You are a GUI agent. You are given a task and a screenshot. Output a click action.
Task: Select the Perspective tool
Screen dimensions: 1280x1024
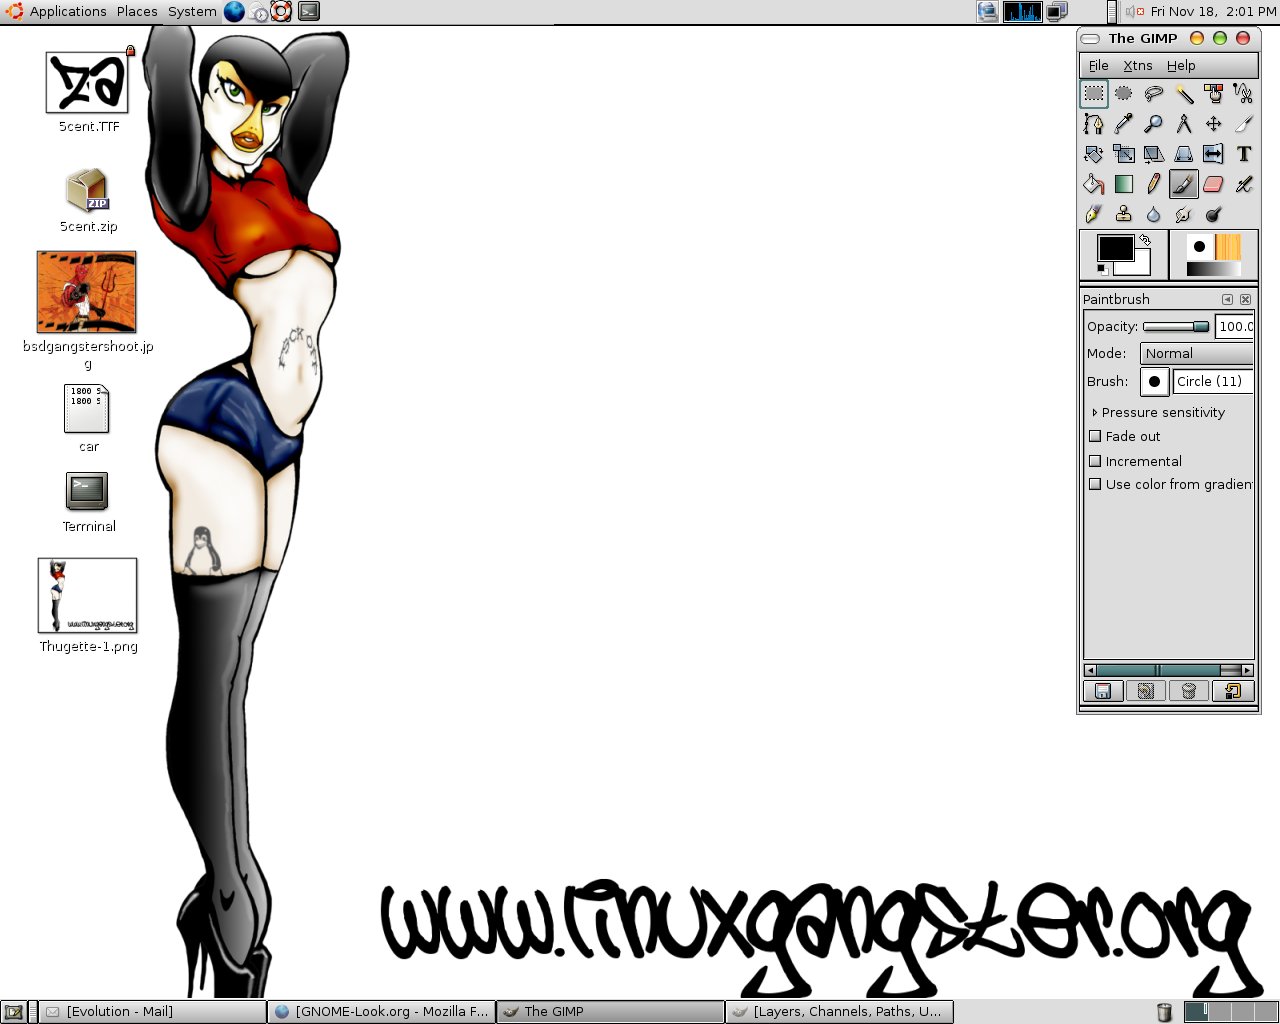(x=1184, y=154)
